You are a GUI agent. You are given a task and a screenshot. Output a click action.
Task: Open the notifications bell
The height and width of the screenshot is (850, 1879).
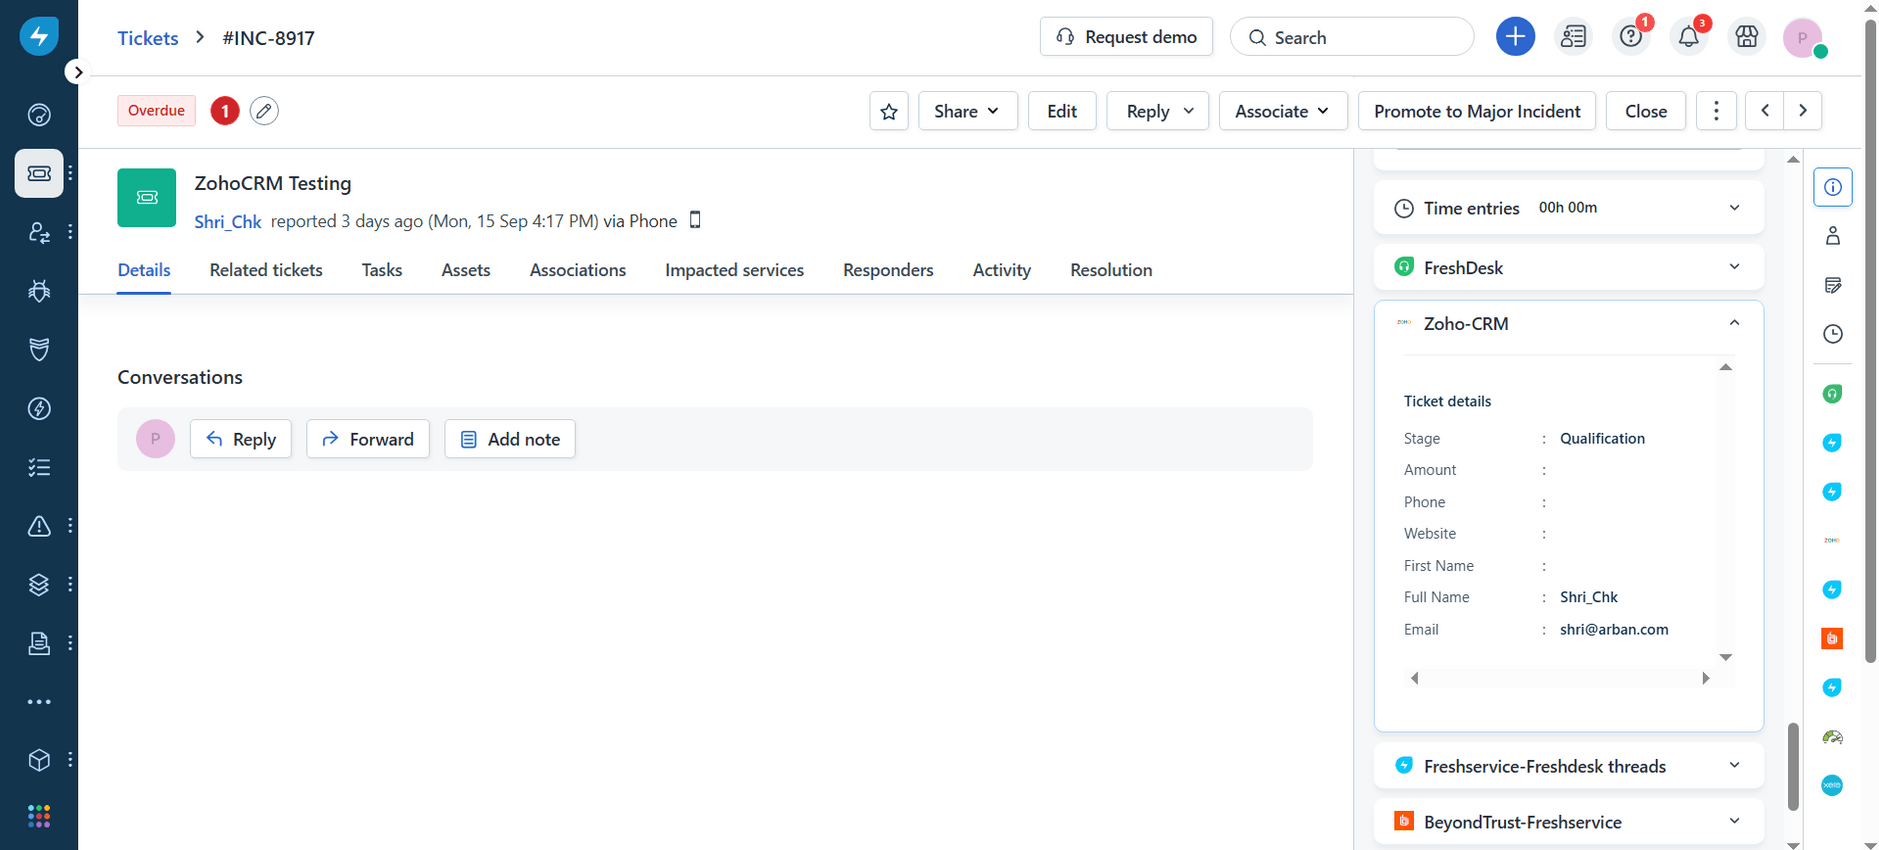coord(1689,37)
